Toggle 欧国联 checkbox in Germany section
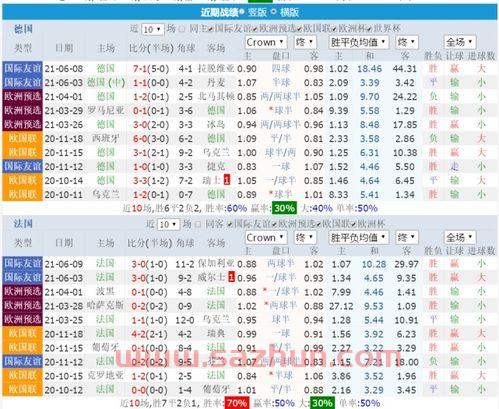Screen dimensions: 499x409 pos(299,29)
